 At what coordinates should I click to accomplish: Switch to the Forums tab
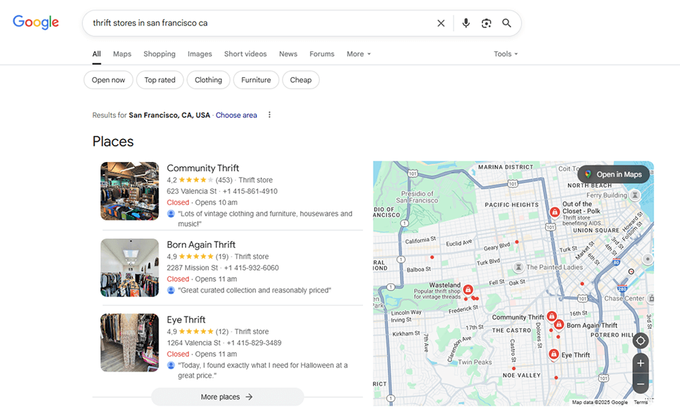(x=322, y=54)
